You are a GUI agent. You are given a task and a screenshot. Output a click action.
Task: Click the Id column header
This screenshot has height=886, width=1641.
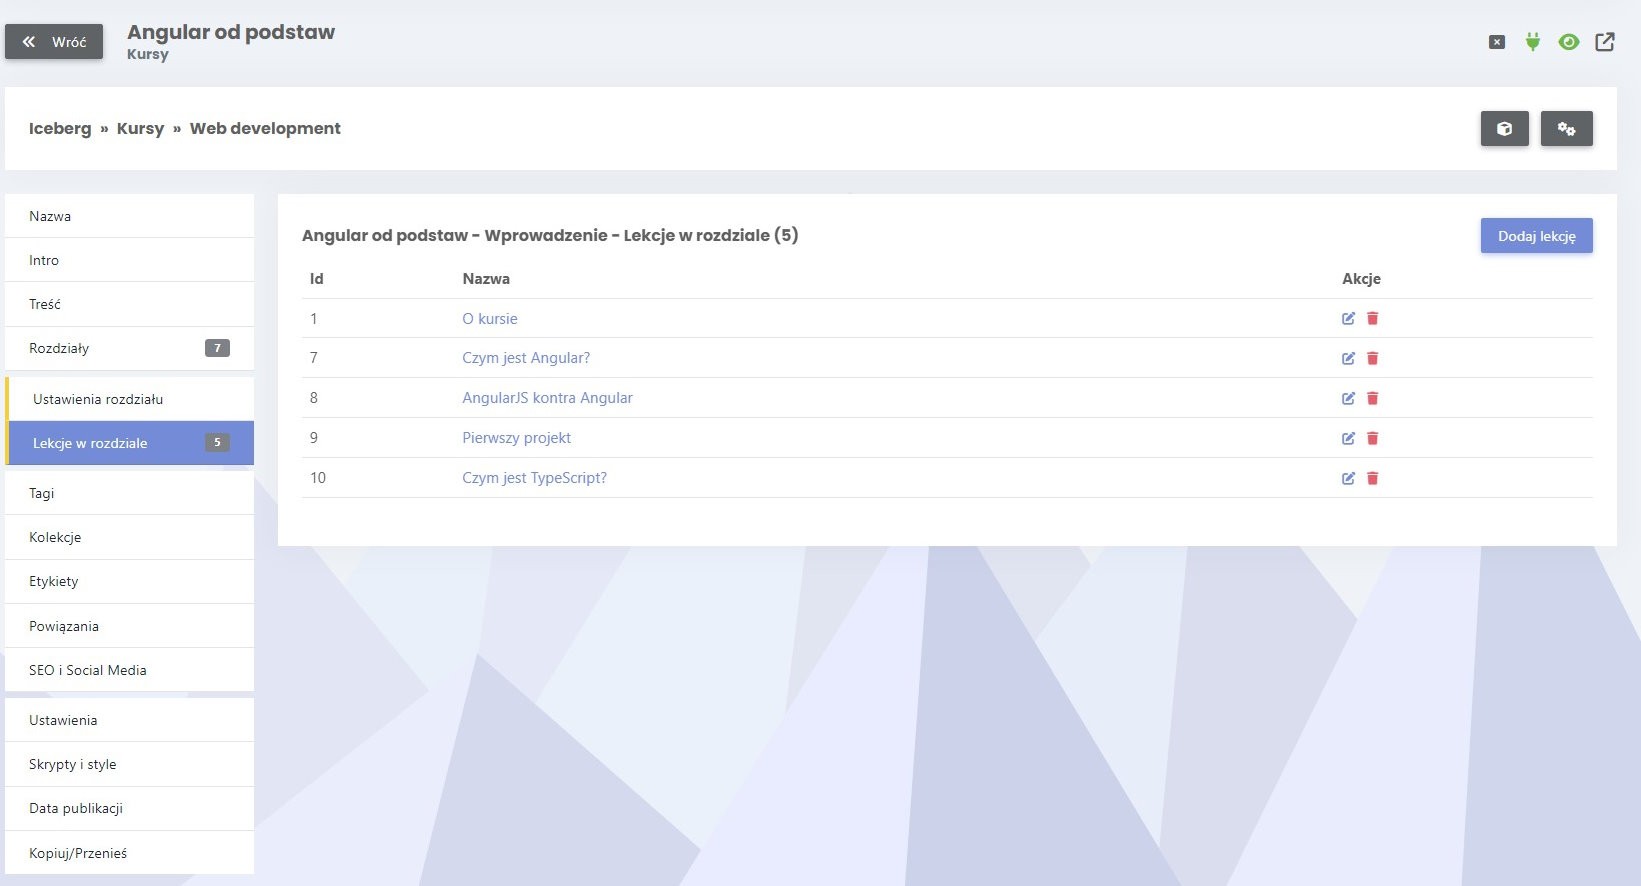tap(316, 279)
